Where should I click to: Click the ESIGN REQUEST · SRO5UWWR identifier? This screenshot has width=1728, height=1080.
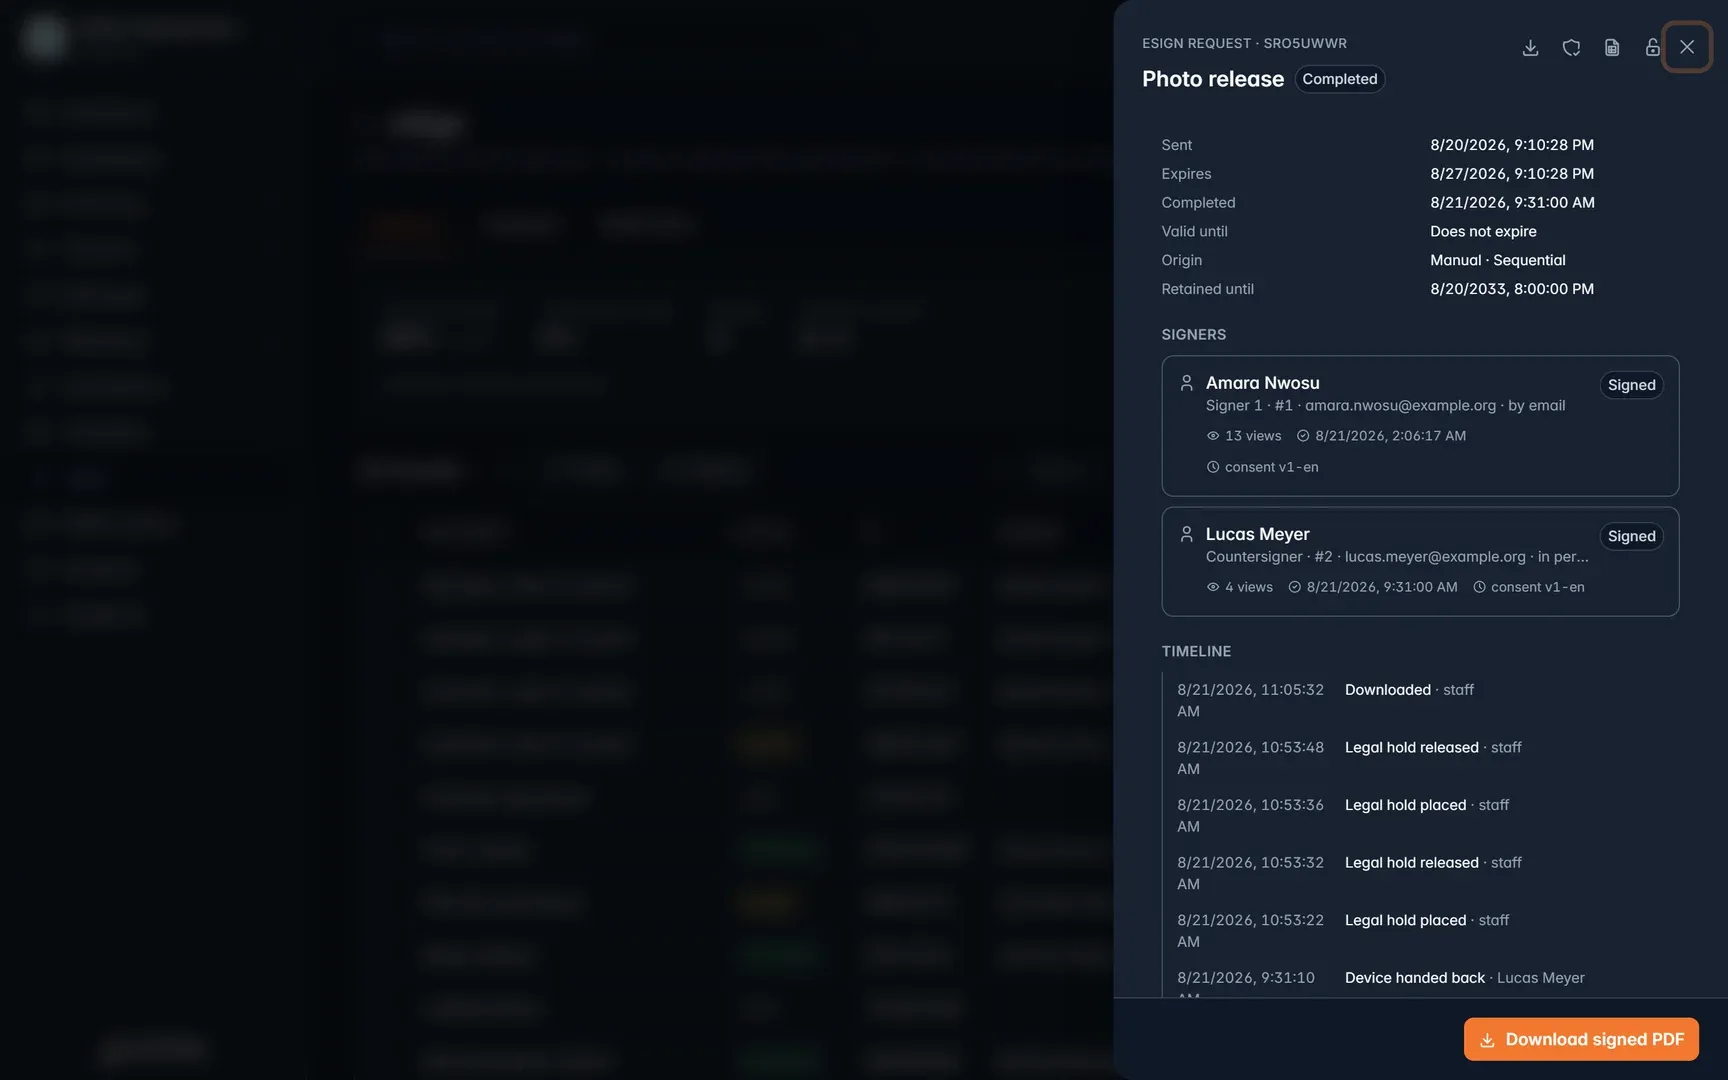point(1244,44)
